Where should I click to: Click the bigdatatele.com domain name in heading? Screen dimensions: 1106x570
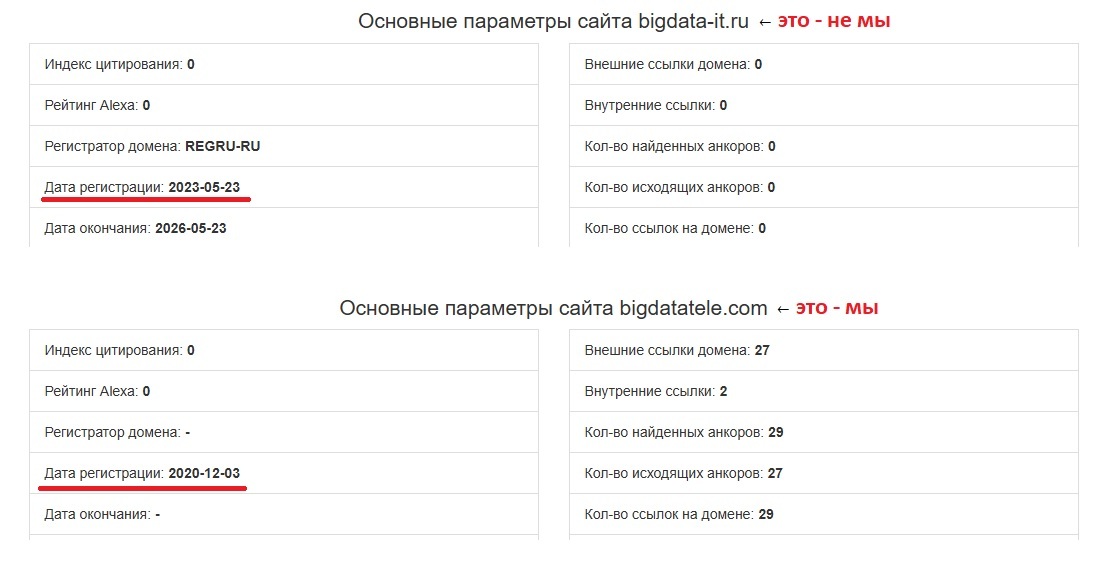pyautogui.click(x=693, y=308)
